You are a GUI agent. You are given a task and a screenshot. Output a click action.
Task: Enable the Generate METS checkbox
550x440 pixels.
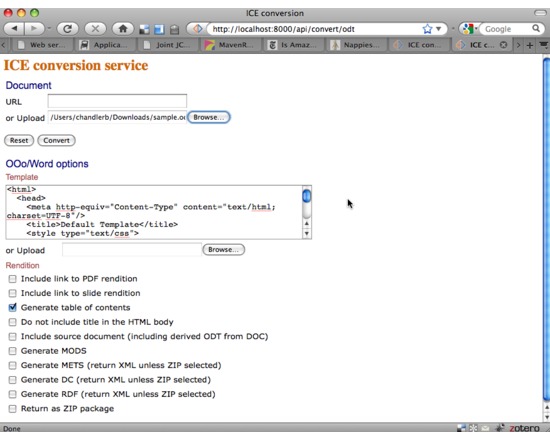[13, 366]
